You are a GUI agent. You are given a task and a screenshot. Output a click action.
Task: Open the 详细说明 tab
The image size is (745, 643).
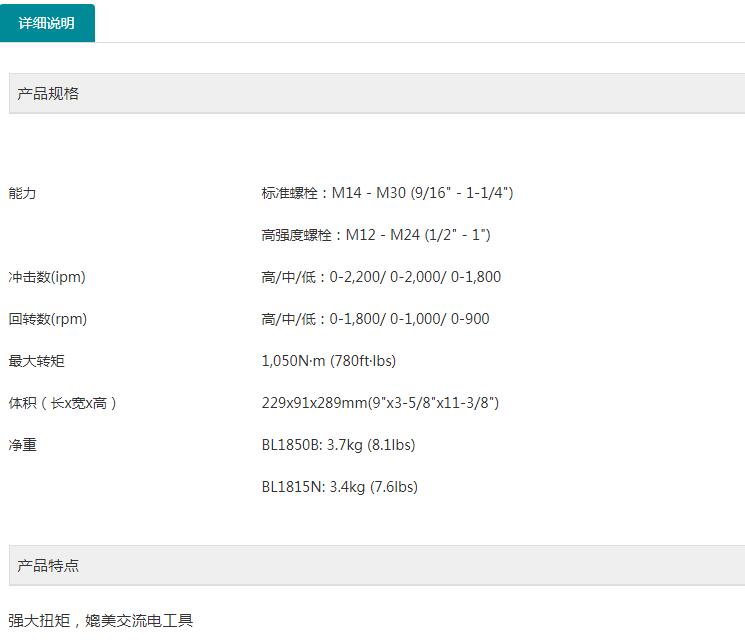point(47,23)
